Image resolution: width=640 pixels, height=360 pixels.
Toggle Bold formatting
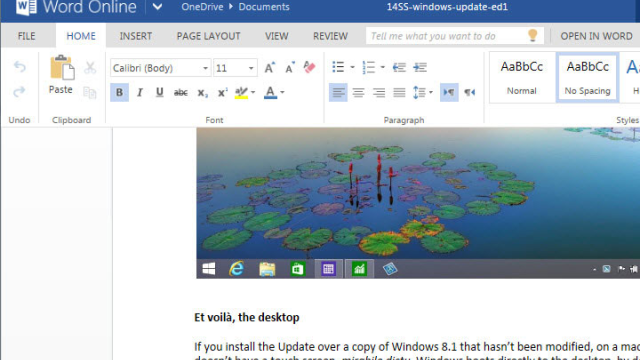119,93
